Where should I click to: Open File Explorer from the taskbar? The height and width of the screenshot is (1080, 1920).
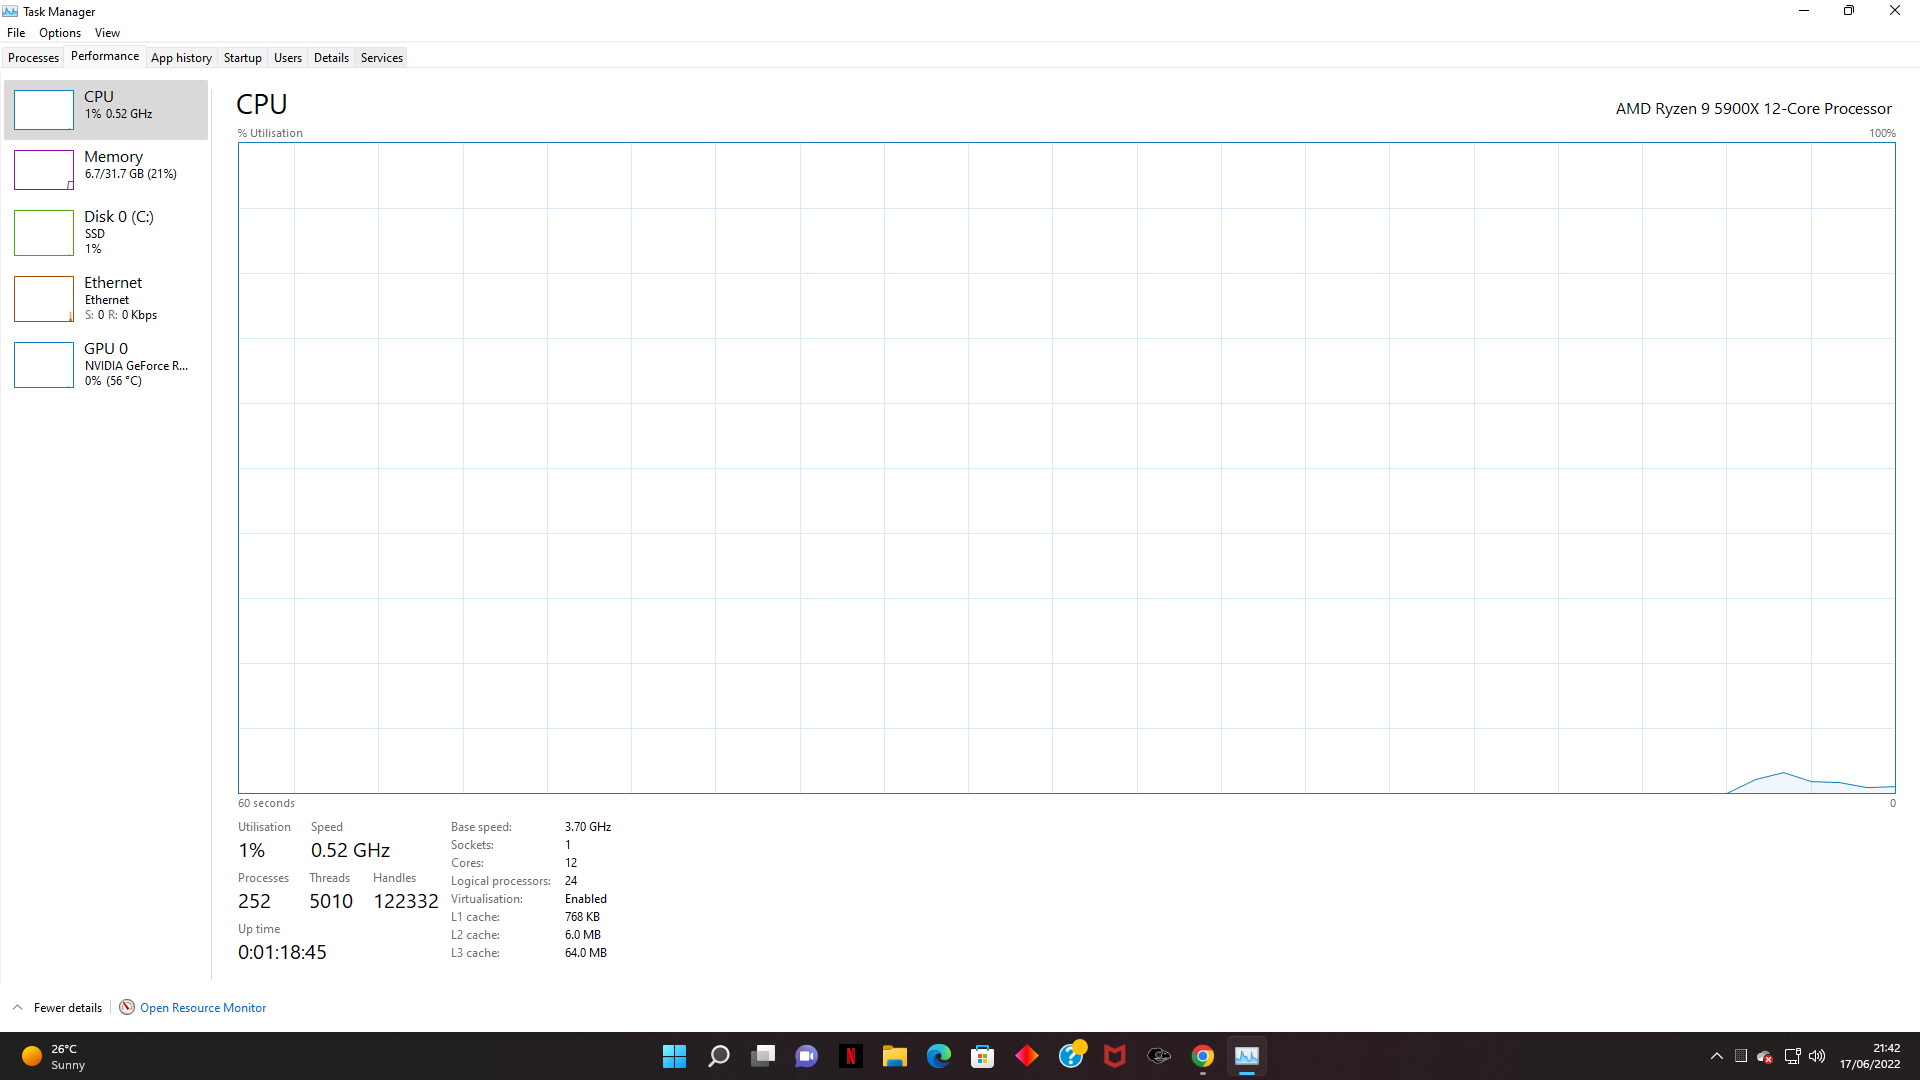[x=895, y=1055]
